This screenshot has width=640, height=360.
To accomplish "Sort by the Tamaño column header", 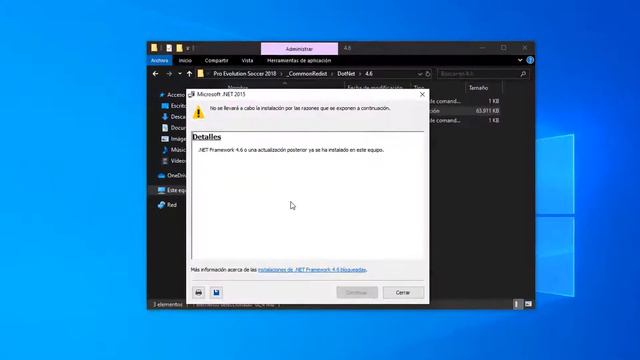I will tap(478, 88).
